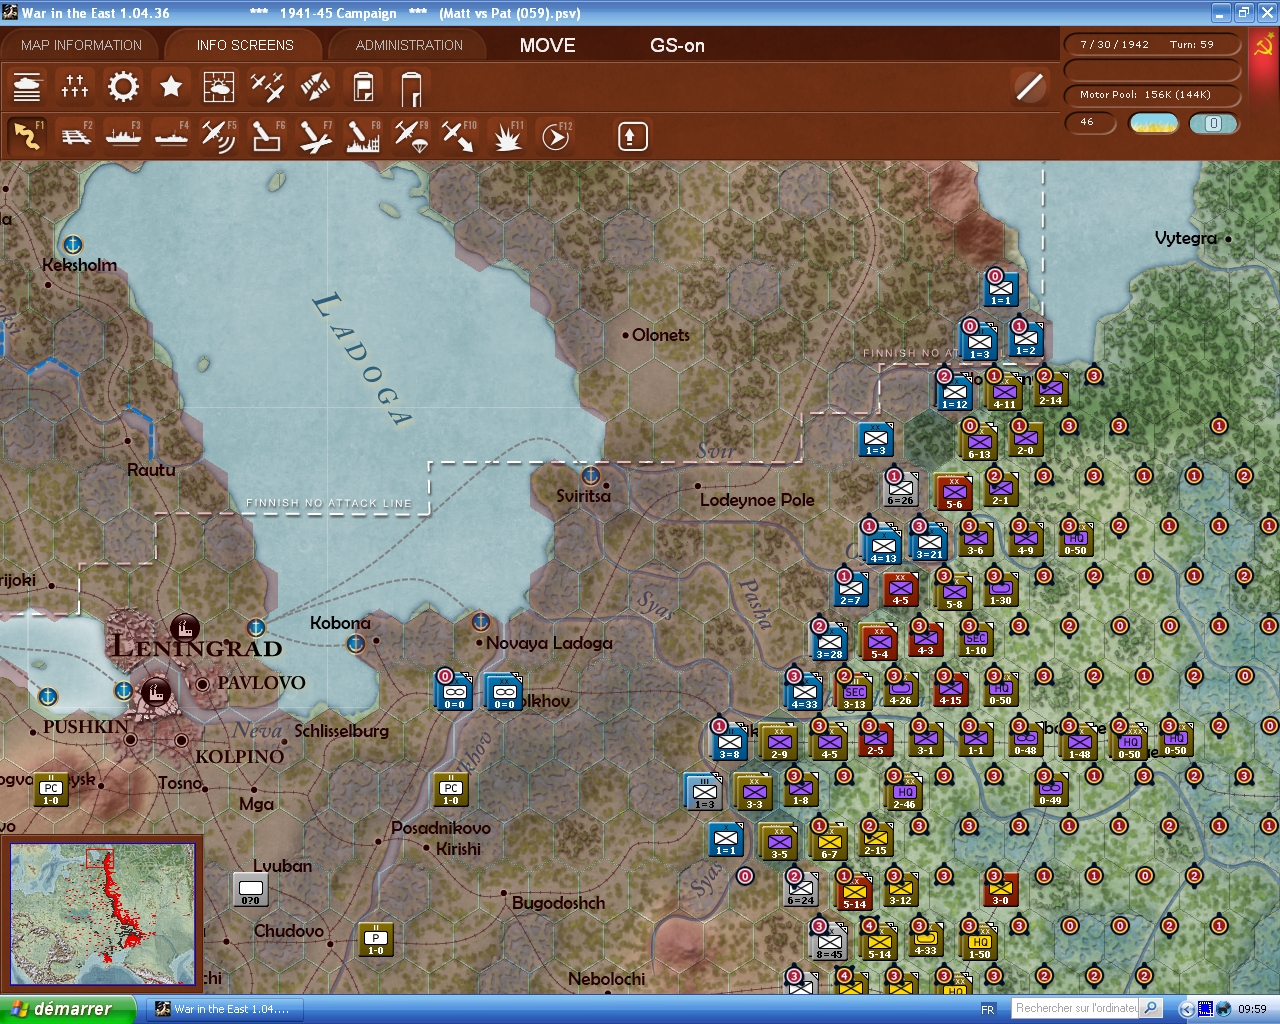This screenshot has height=1024, width=1280.
Task: Click the Lodeynoe Pole town label
Action: tap(757, 500)
